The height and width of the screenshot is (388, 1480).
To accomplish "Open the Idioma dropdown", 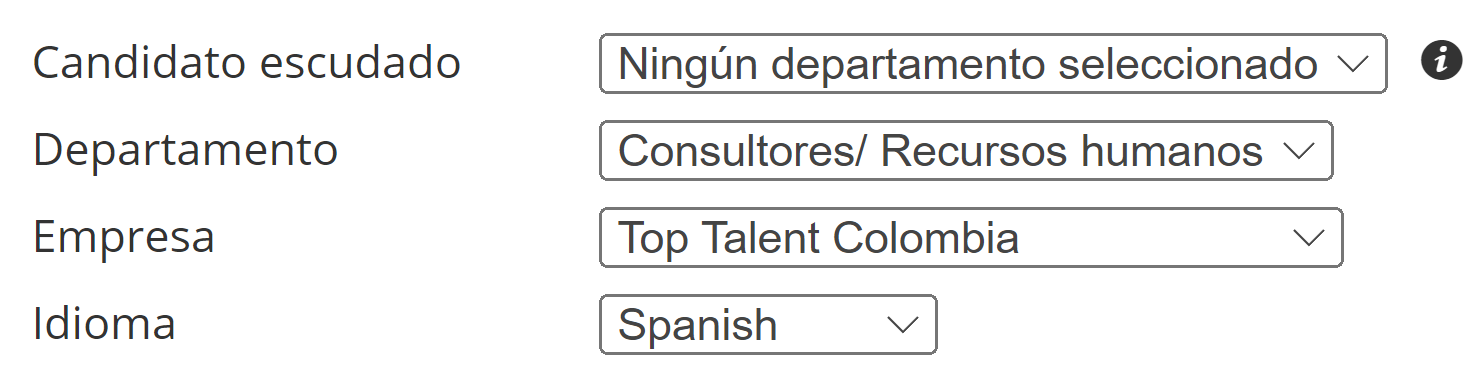I will (x=768, y=325).
